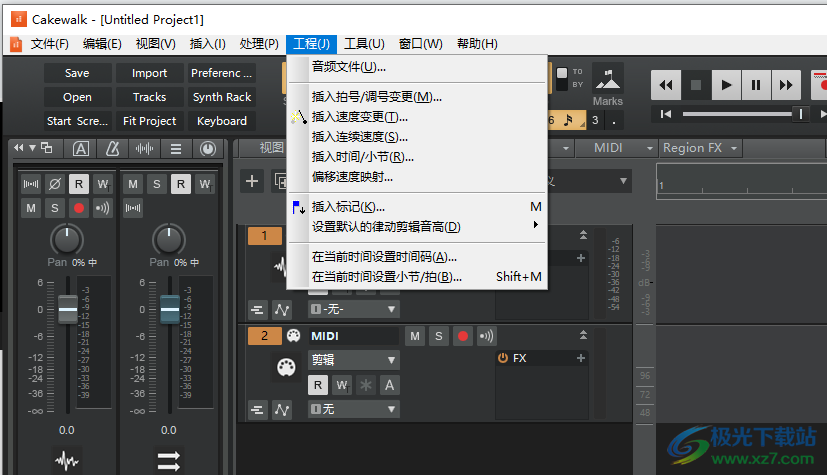Rewind with the double-arrow transport button
The height and width of the screenshot is (475, 827).
click(x=666, y=85)
